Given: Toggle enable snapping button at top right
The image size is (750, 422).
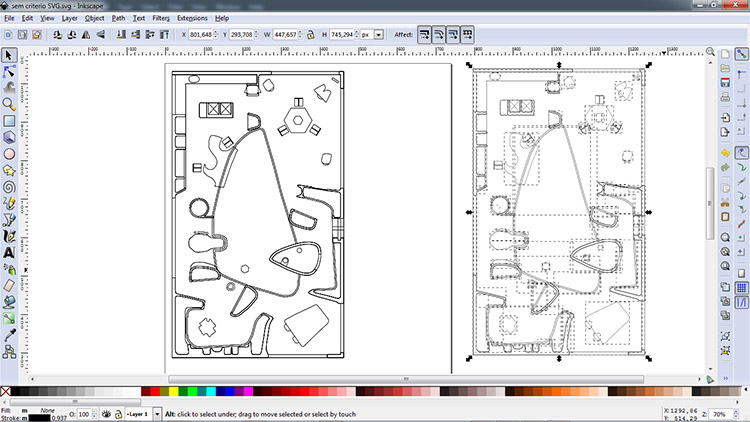Looking at the screenshot, I should [741, 54].
